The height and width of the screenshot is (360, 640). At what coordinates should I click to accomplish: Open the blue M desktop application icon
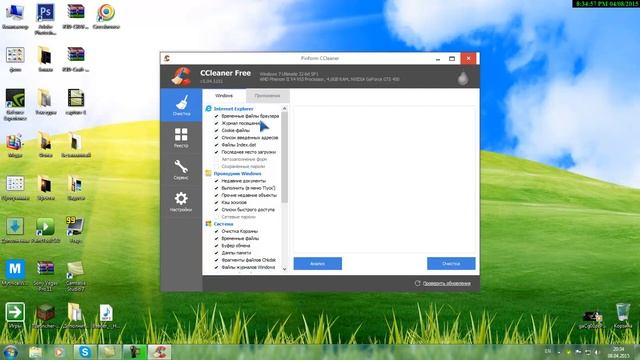(x=15, y=272)
